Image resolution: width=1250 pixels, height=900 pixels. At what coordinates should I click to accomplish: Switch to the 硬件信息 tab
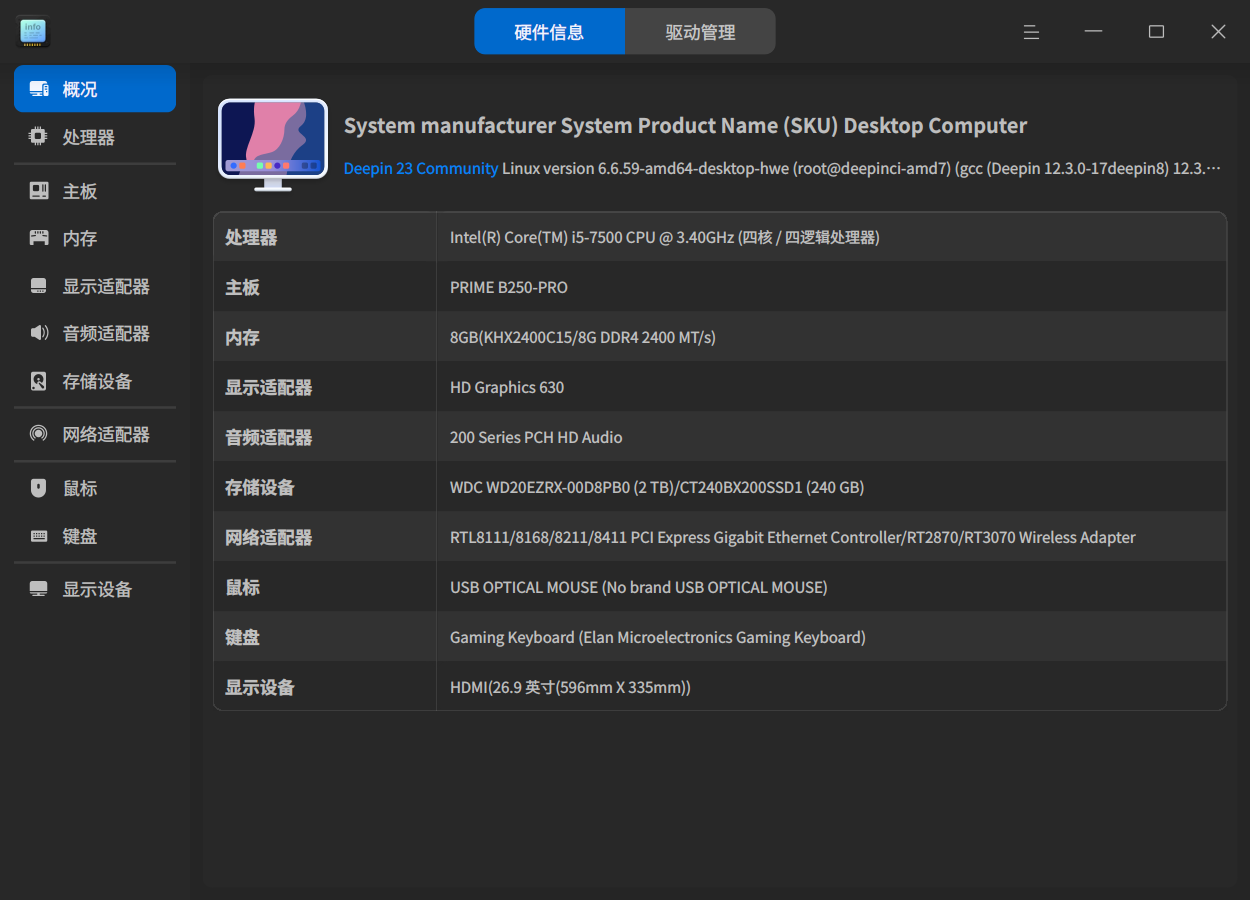[x=549, y=31]
